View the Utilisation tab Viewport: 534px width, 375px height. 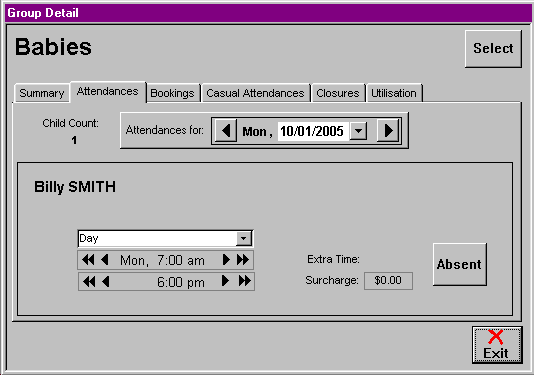click(394, 93)
